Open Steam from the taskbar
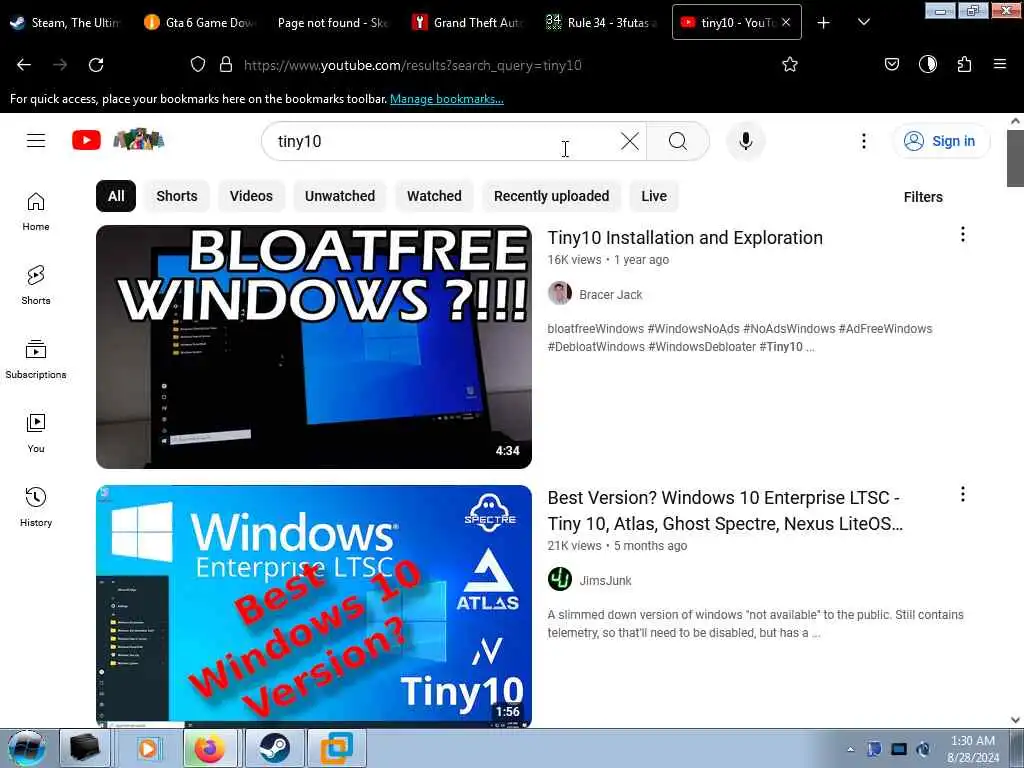Screen dimensions: 1024x768 [x=274, y=748]
